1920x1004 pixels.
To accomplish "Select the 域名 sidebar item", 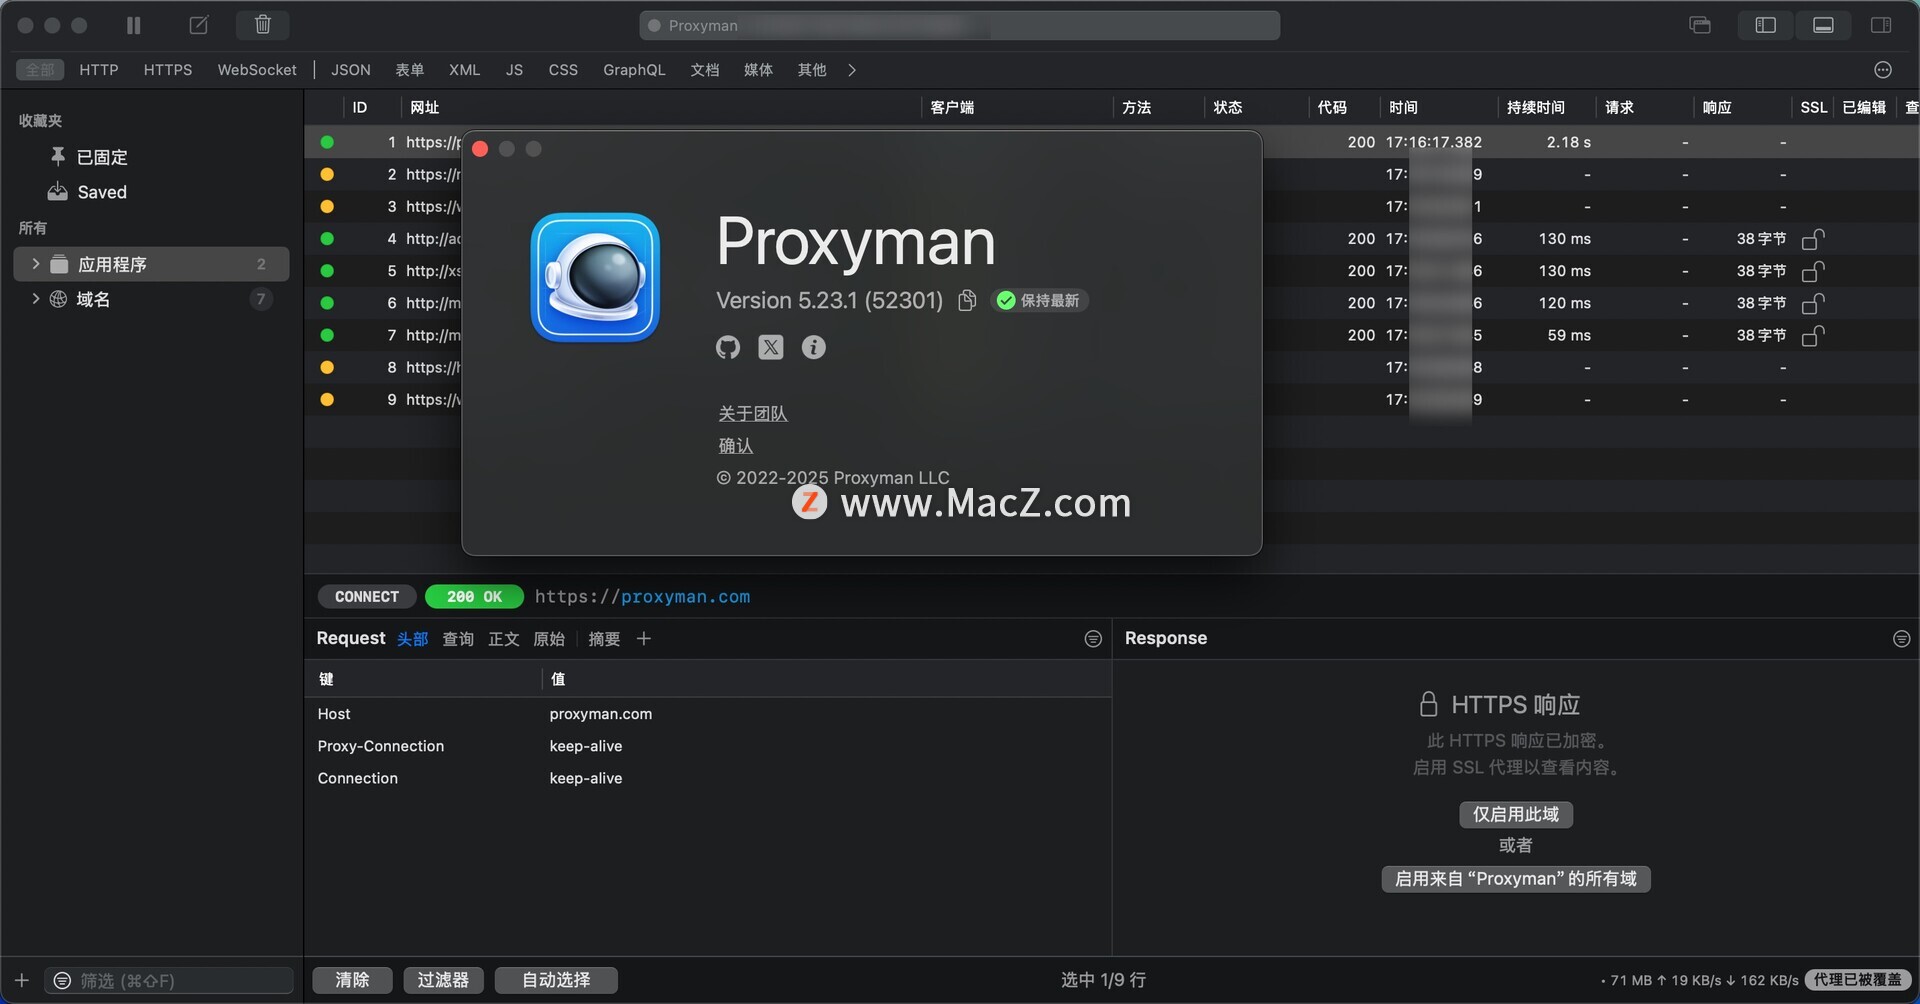I will pos(151,299).
